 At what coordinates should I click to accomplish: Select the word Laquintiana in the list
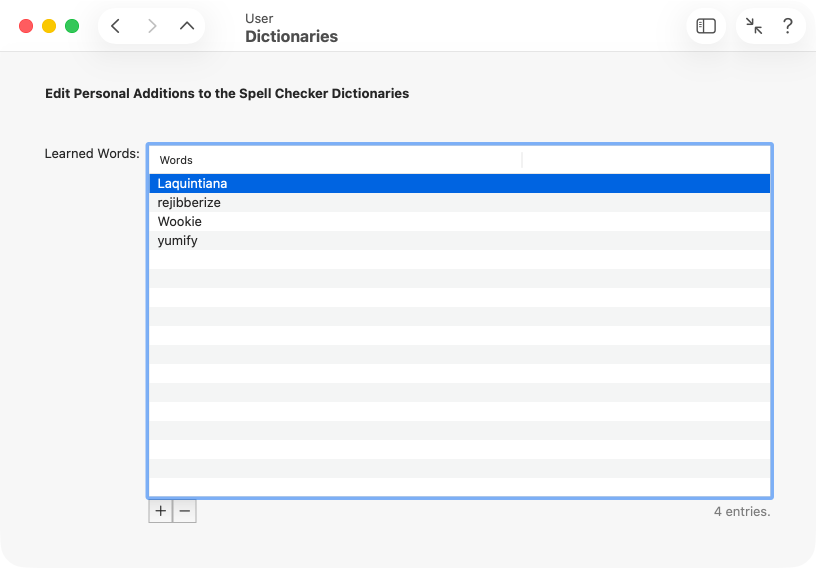tap(192, 184)
